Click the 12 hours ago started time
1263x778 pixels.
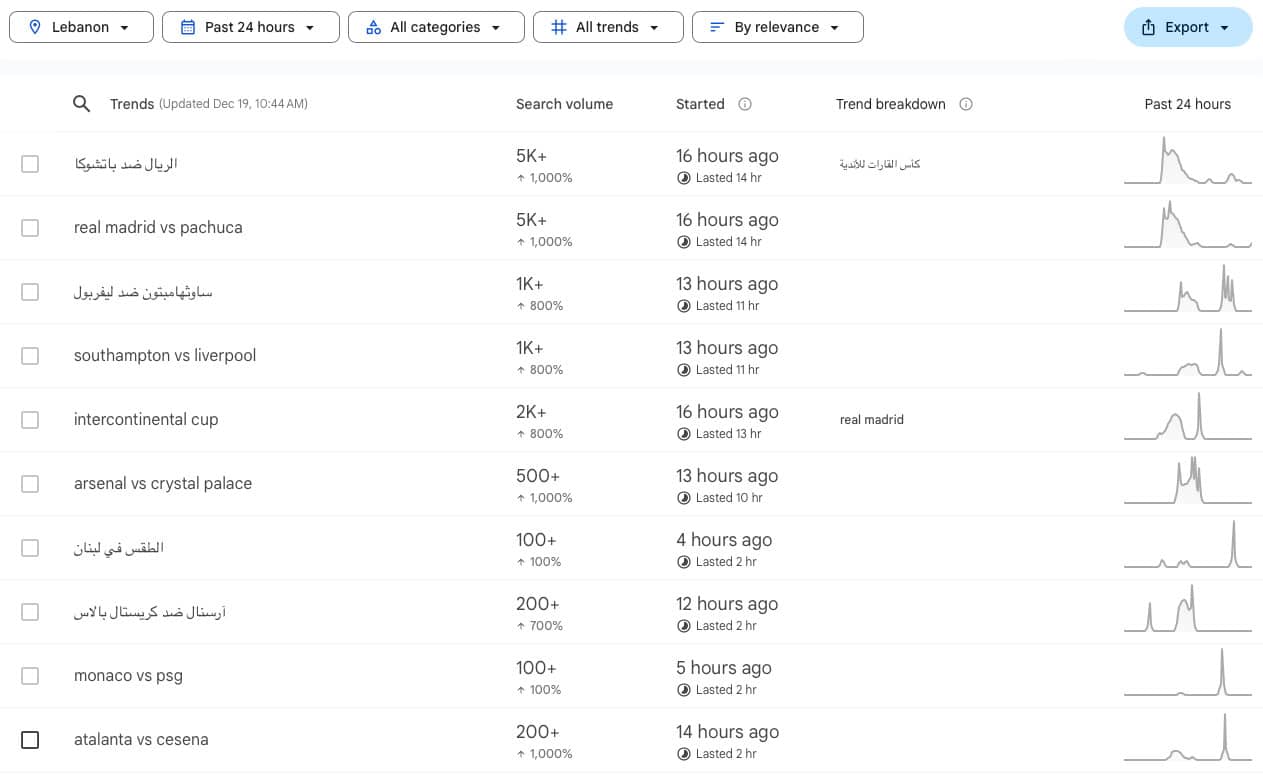[727, 604]
